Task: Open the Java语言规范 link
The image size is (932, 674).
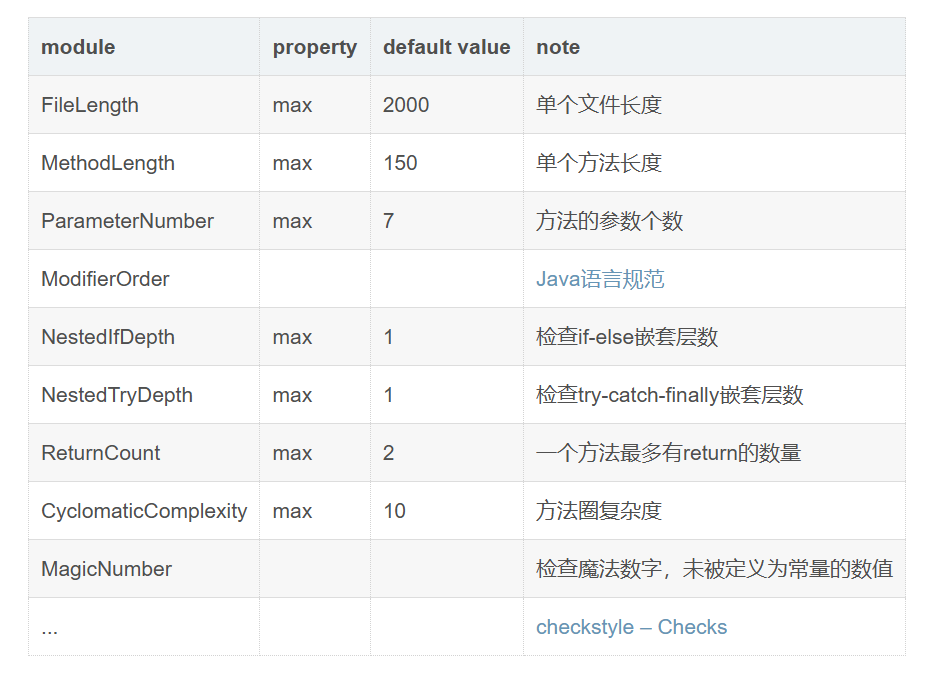Action: pos(600,279)
